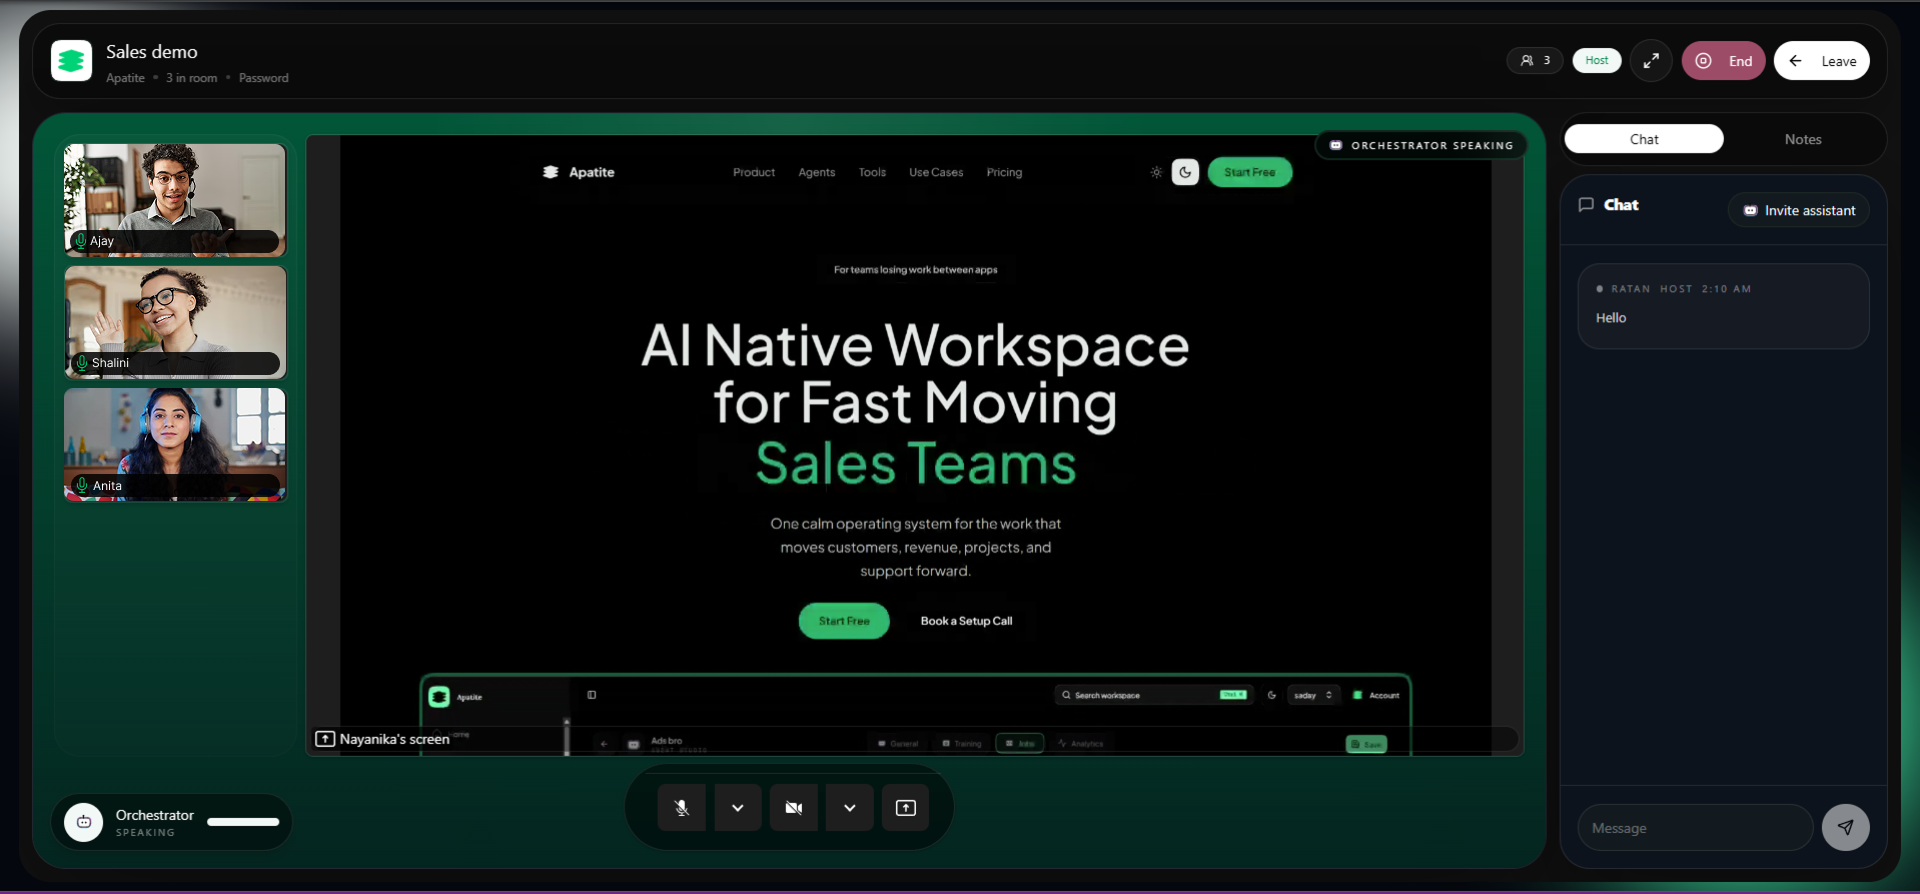Leave the Sales demo room
The height and width of the screenshot is (894, 1920).
coord(1821,61)
